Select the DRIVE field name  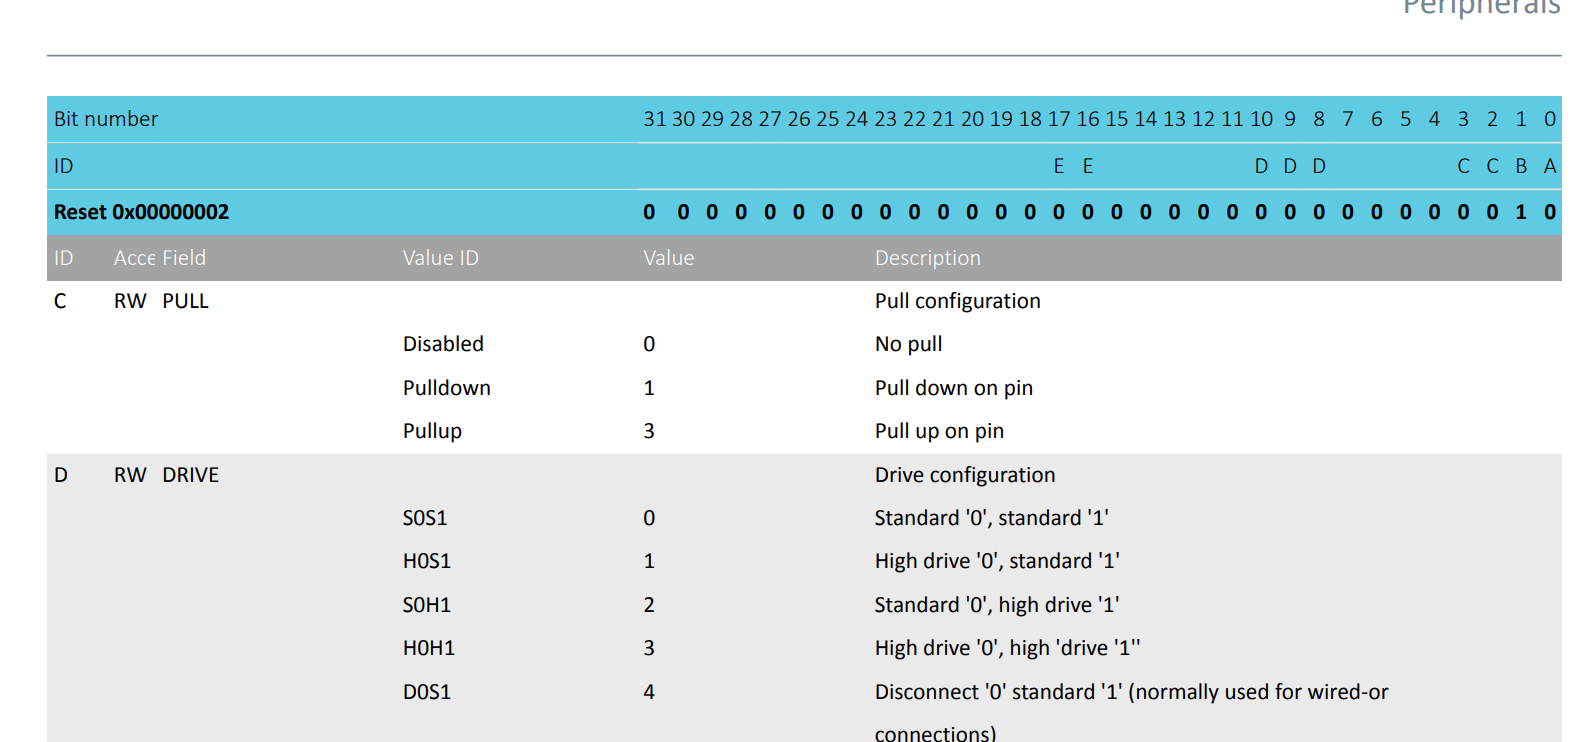pyautogui.click(x=190, y=475)
